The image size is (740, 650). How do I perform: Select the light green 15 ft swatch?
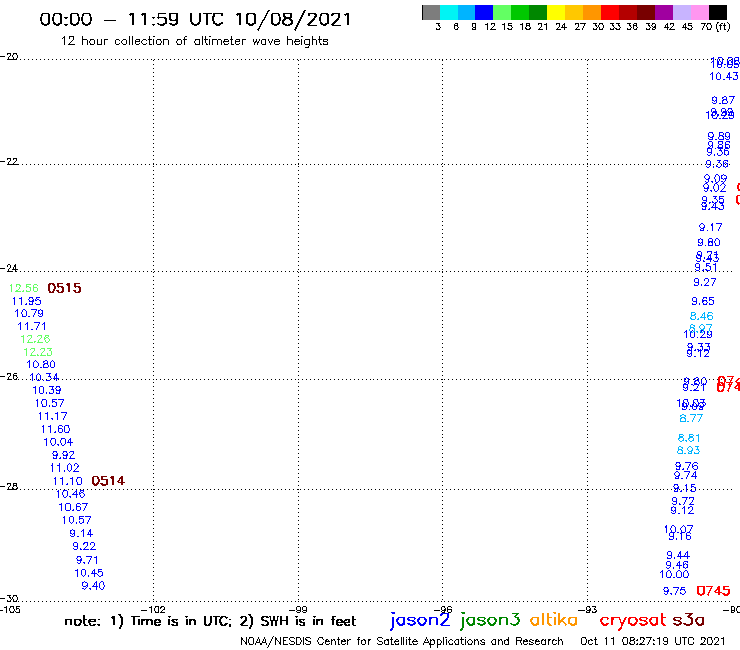point(502,13)
